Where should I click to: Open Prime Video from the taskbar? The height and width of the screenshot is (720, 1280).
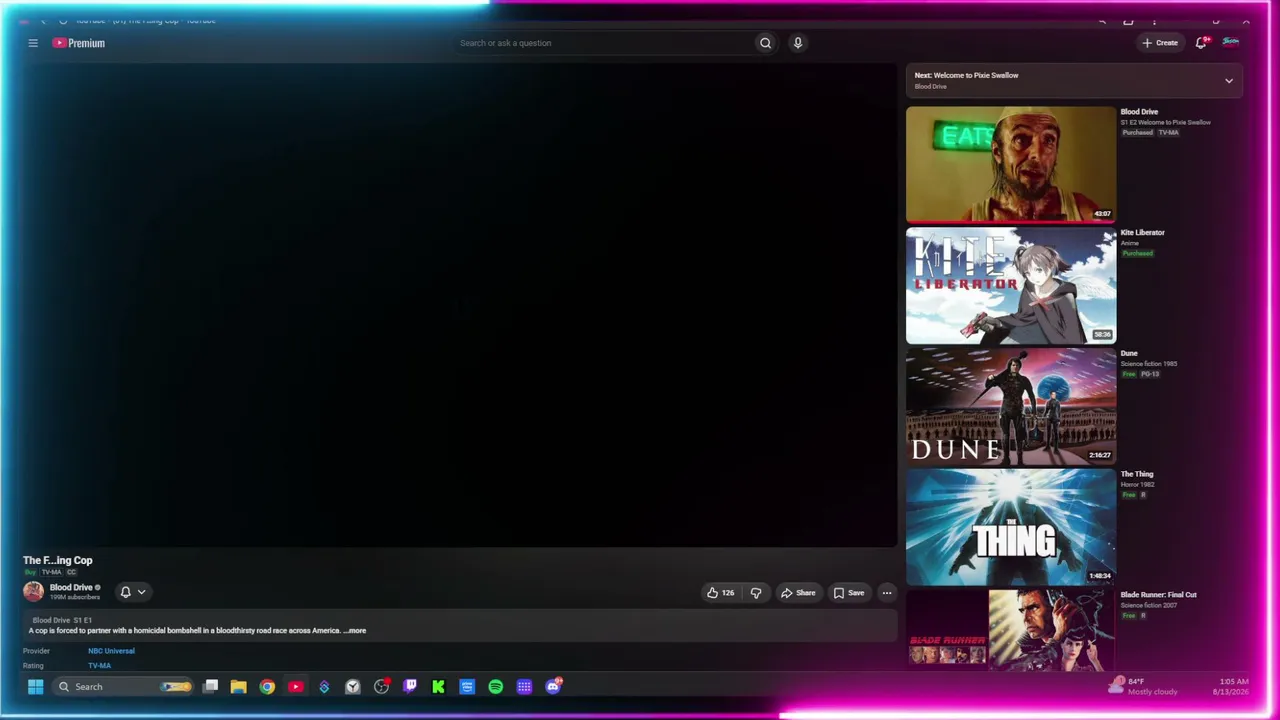pos(467,686)
